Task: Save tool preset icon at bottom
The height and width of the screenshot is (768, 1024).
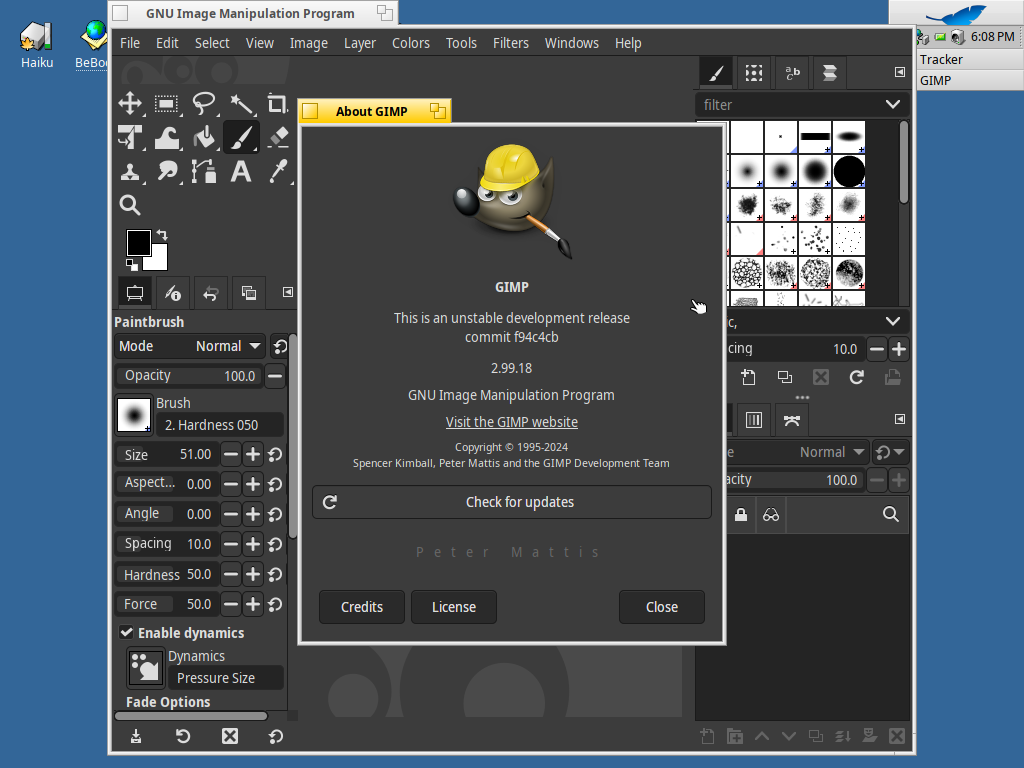Action: click(136, 737)
